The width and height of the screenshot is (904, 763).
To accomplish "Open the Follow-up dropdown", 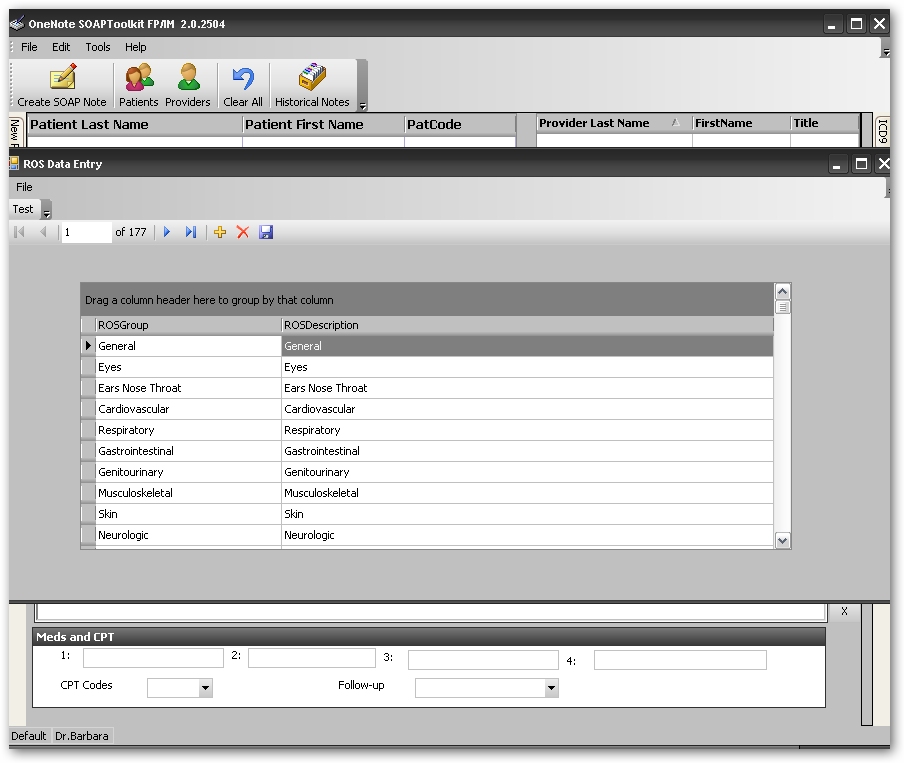I will coord(552,687).
